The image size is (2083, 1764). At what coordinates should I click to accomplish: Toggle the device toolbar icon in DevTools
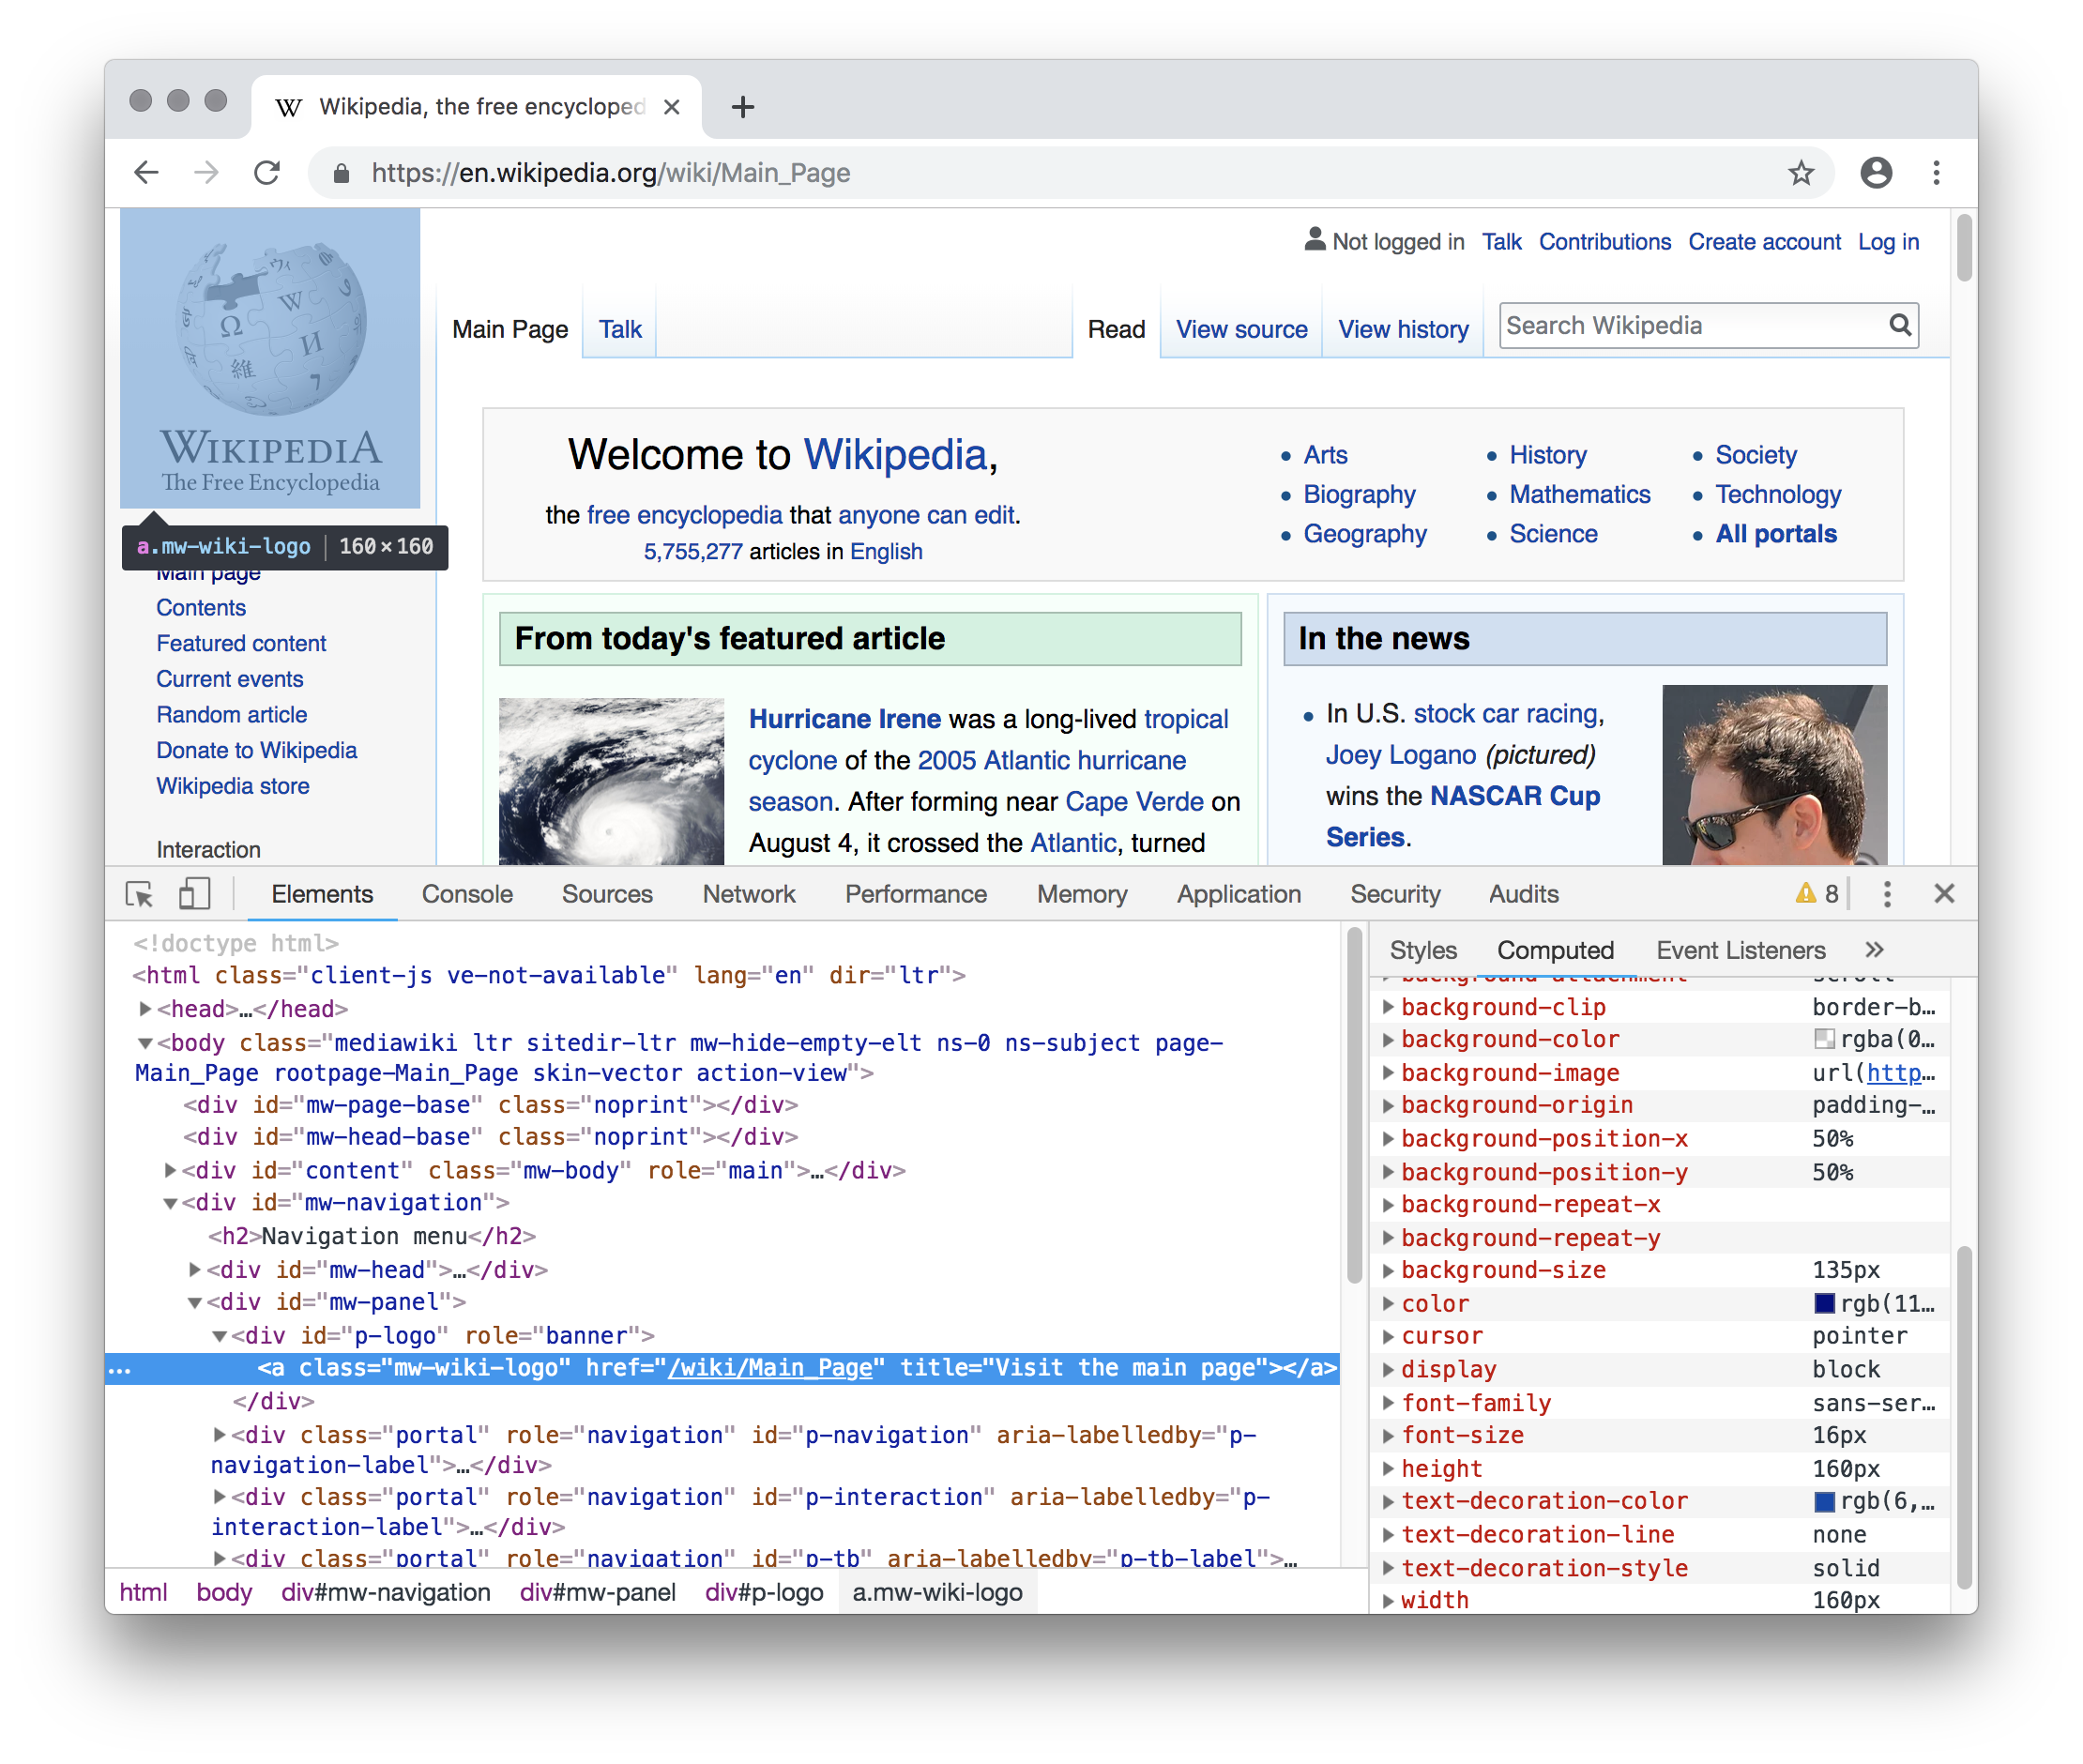[x=193, y=891]
